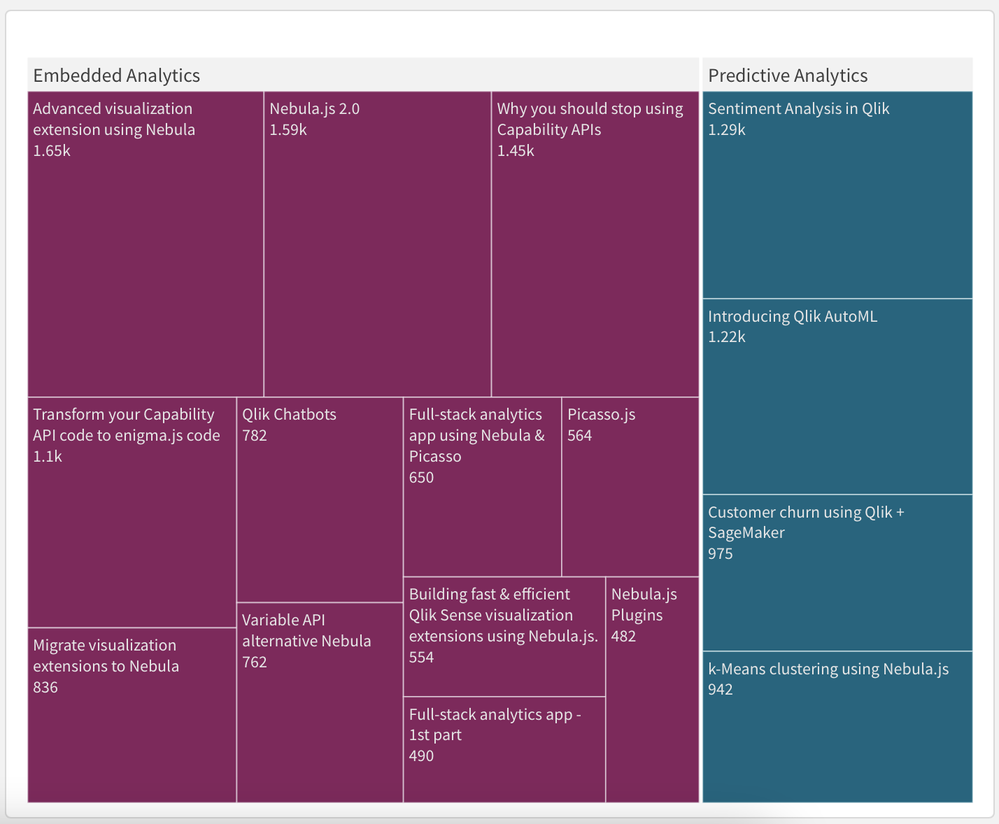Click the 650 value label
The width and height of the screenshot is (999, 824).
pos(421,477)
